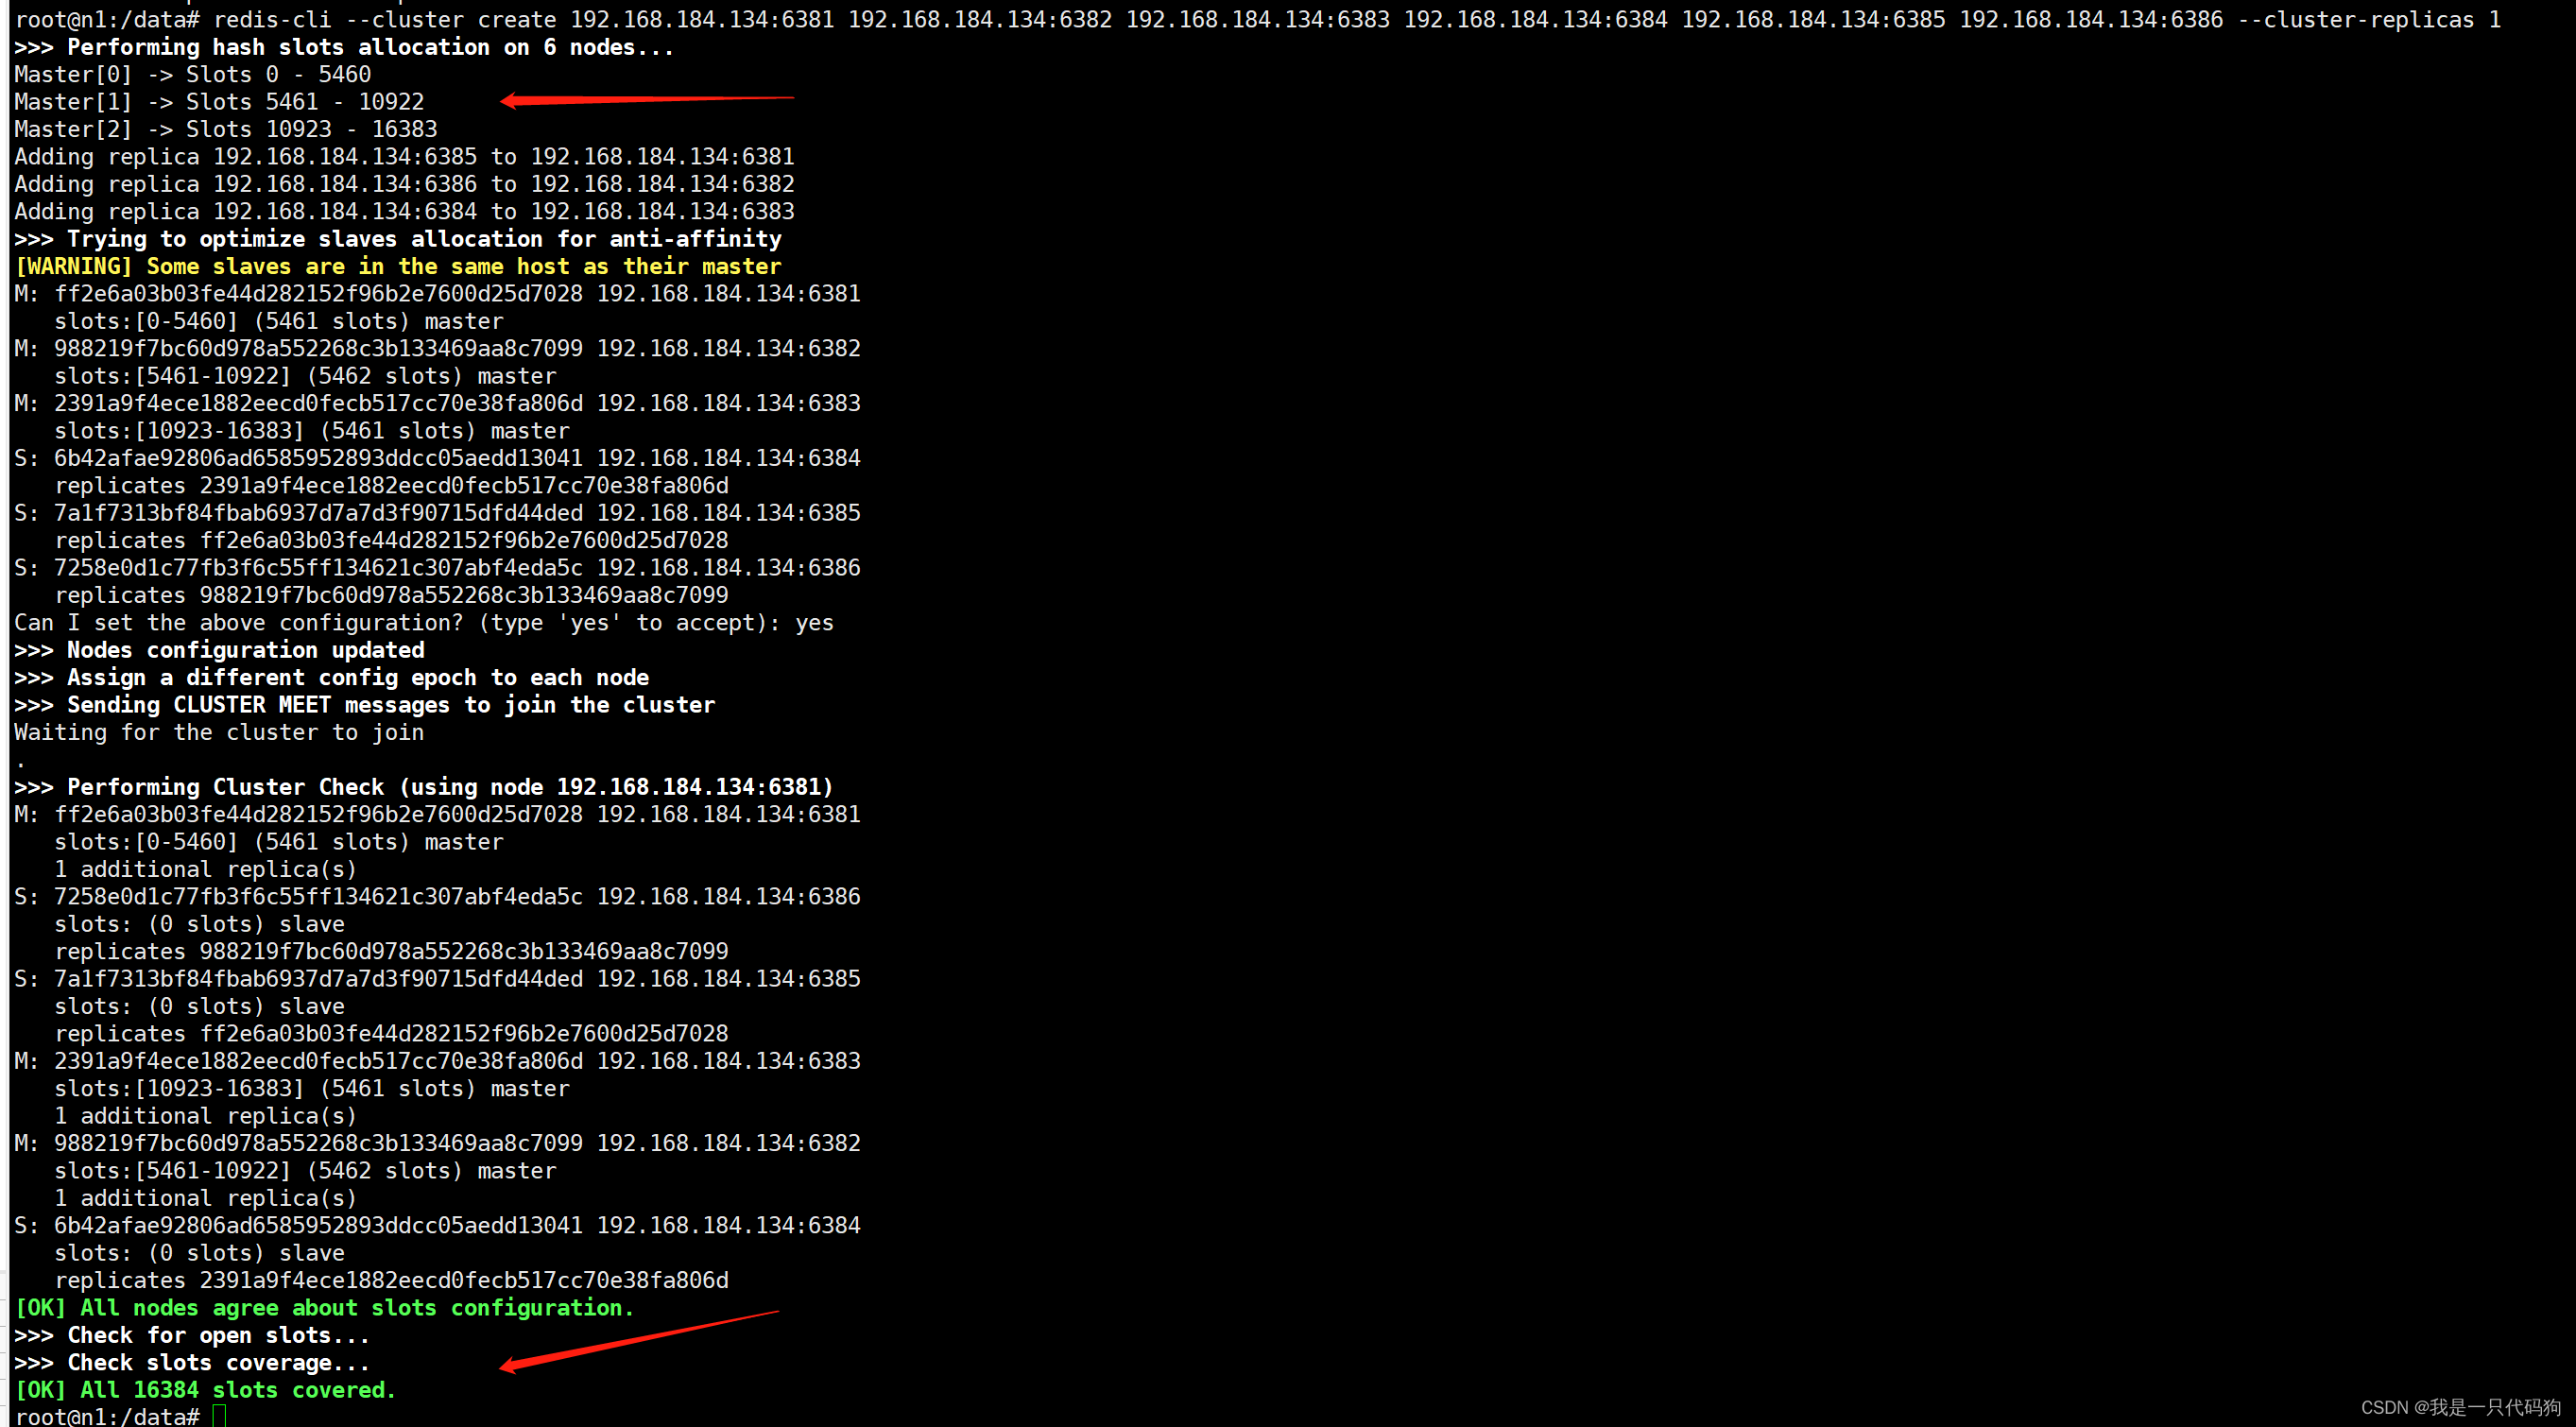The height and width of the screenshot is (1427, 2576).
Task: Click the terminal cursor block
Action: (222, 1414)
